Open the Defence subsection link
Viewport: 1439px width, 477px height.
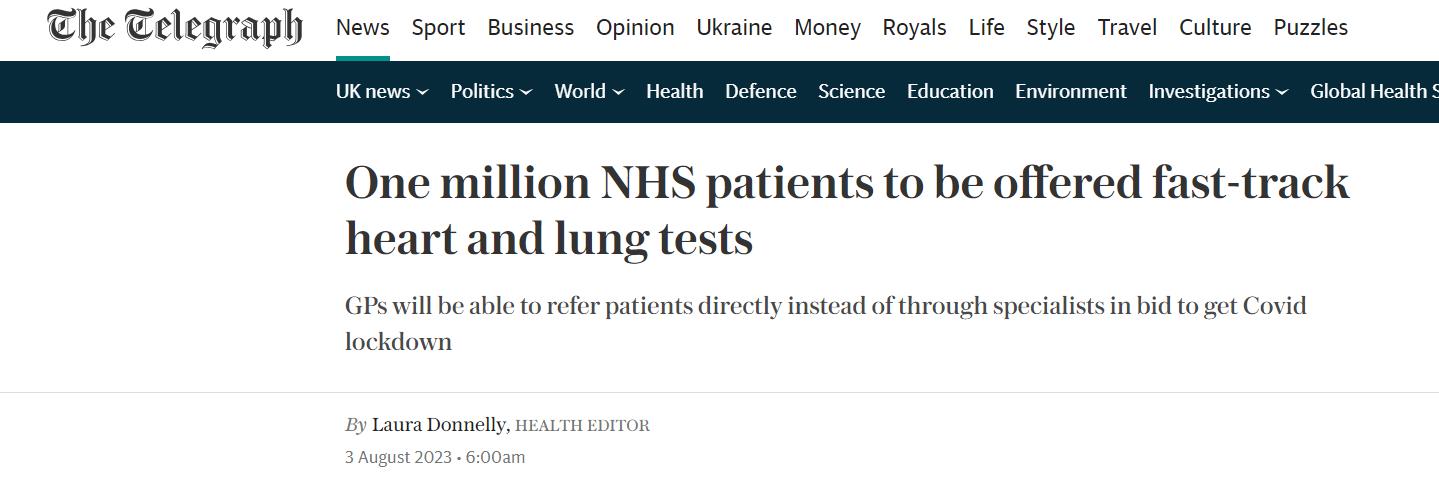[760, 92]
